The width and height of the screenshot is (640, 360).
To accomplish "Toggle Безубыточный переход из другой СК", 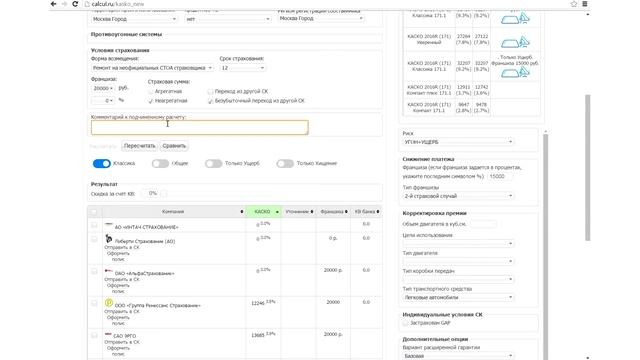I will click(211, 101).
